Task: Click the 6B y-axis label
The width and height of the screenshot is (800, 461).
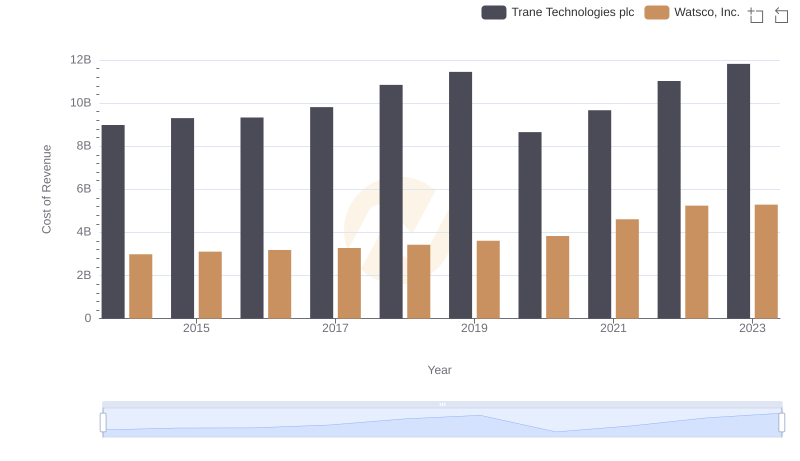Action: [x=84, y=189]
